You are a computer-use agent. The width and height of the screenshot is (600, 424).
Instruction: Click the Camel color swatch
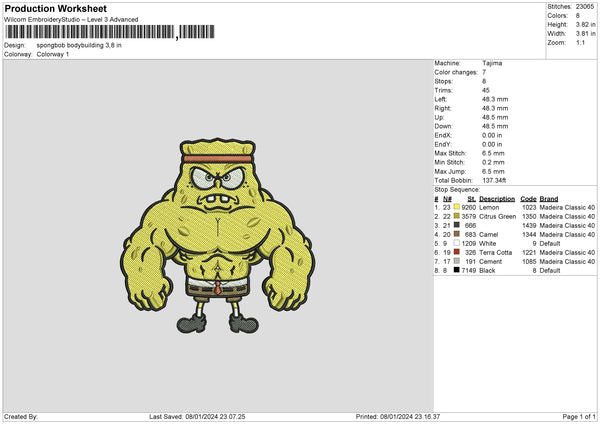457,234
